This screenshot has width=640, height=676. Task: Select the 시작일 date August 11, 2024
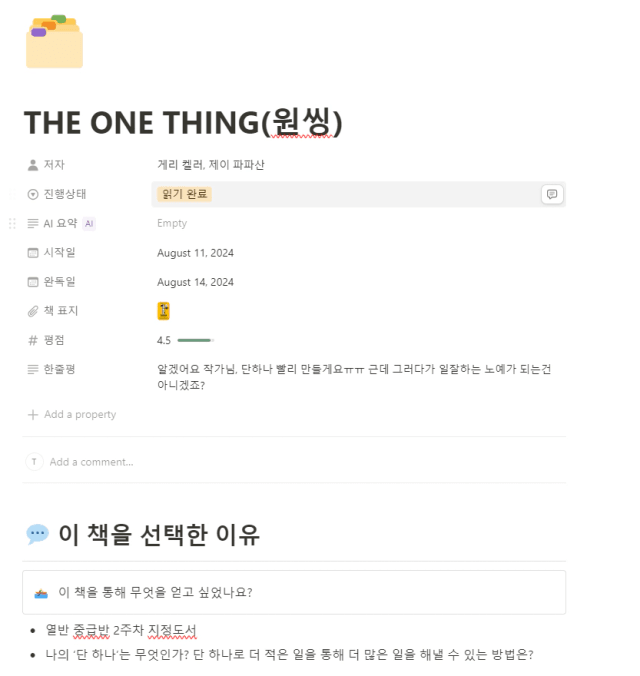tap(195, 253)
